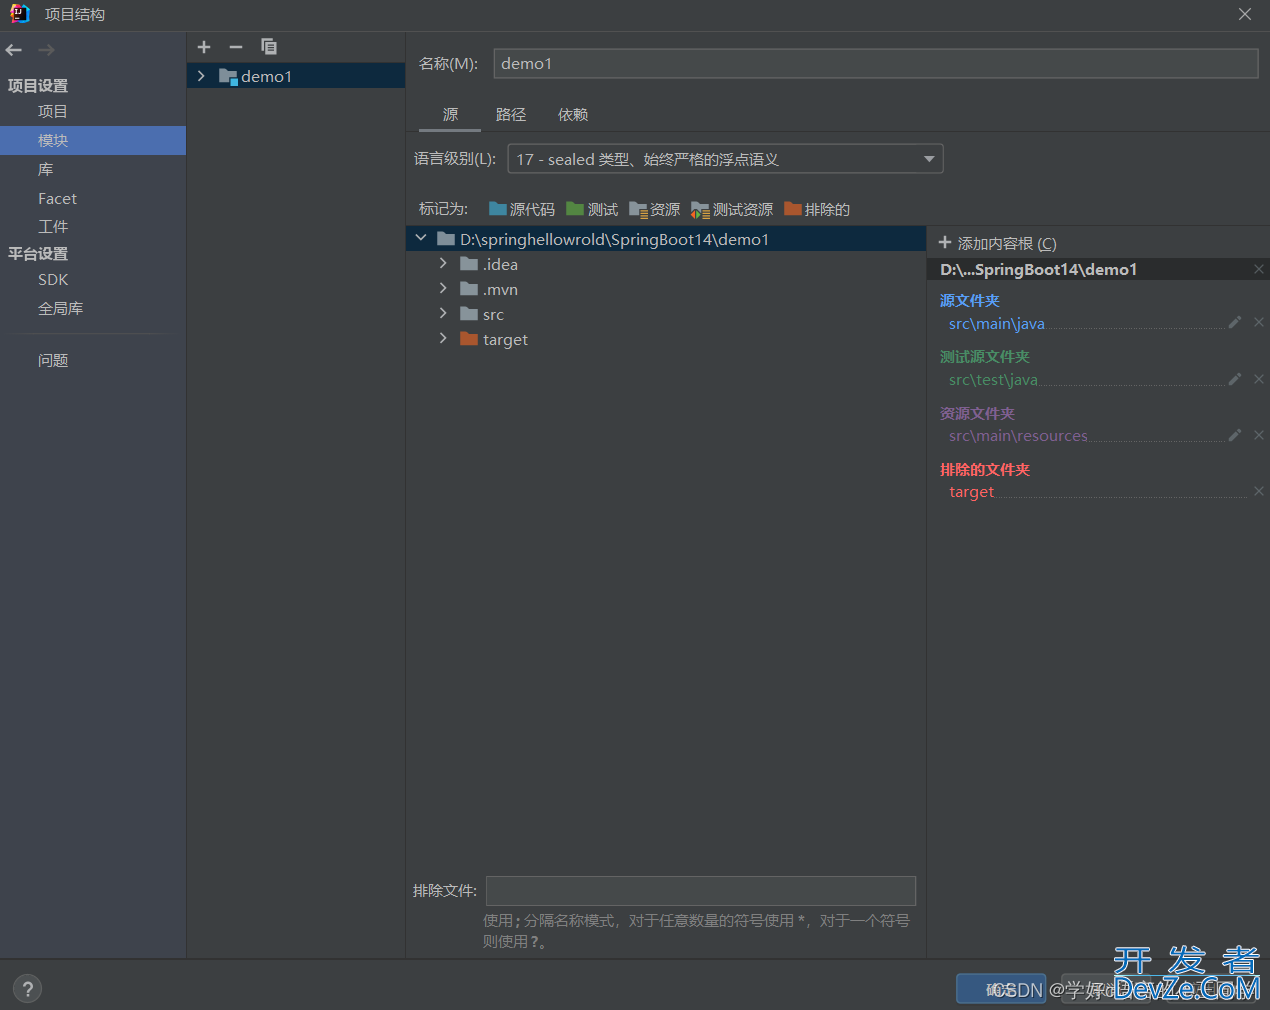Mark as 测试资源 (Test Resources)

tap(732, 209)
